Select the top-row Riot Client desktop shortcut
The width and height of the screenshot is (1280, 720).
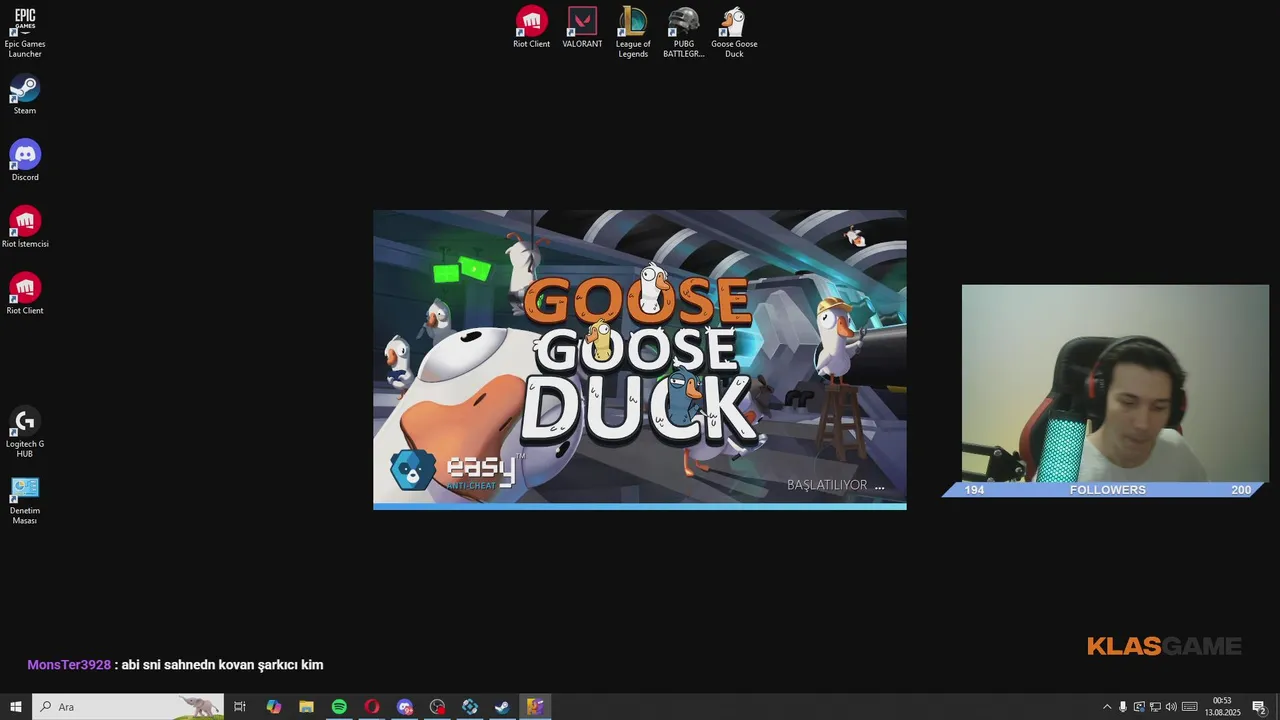pos(531,27)
